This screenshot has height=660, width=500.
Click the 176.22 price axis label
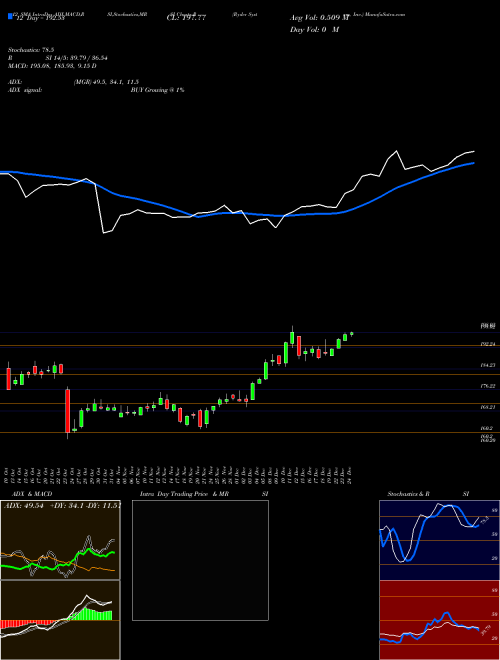tap(488, 386)
